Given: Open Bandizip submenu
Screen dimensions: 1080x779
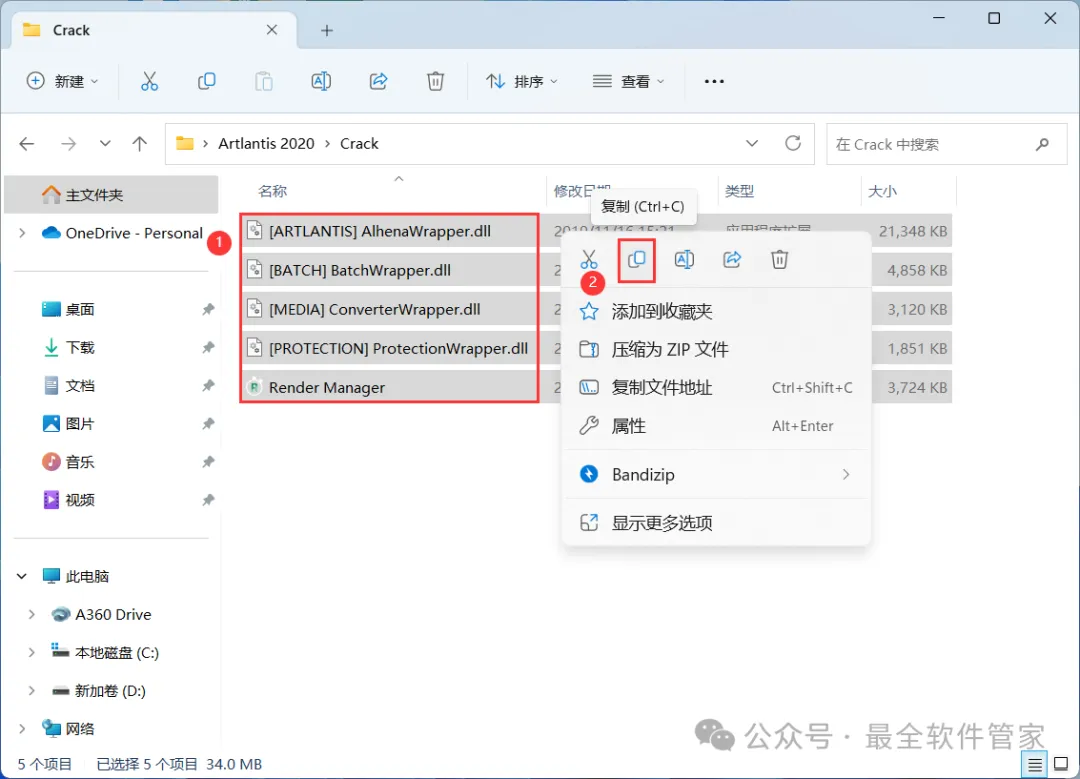Looking at the screenshot, I should pyautogui.click(x=716, y=475).
